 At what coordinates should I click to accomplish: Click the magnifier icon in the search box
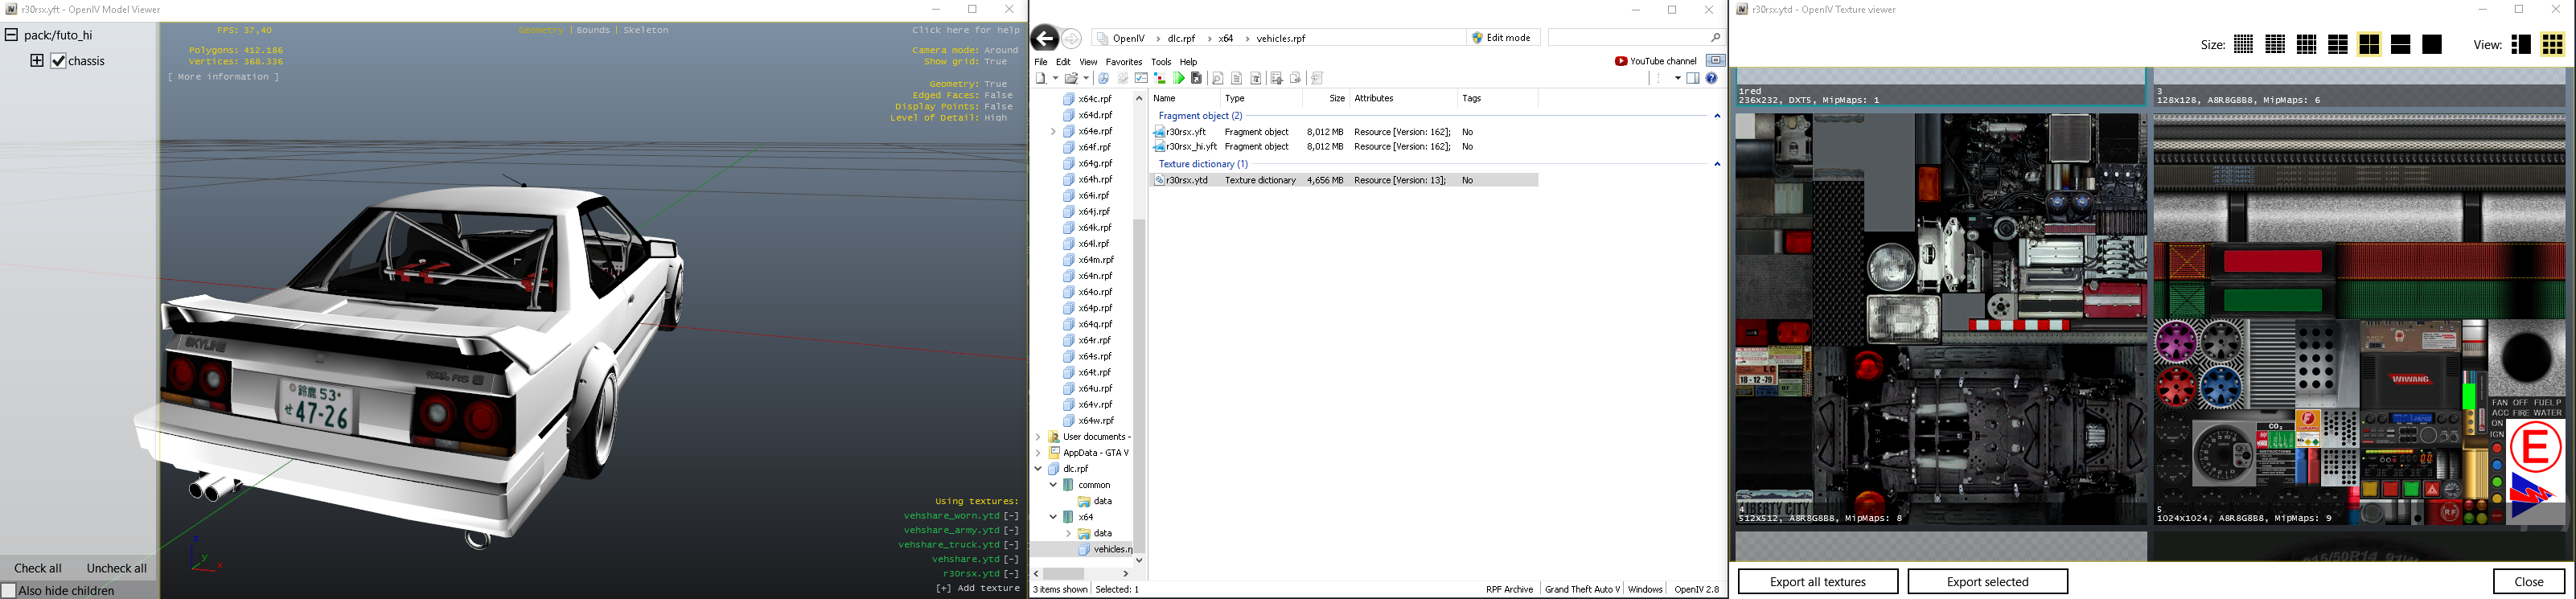tap(1715, 38)
